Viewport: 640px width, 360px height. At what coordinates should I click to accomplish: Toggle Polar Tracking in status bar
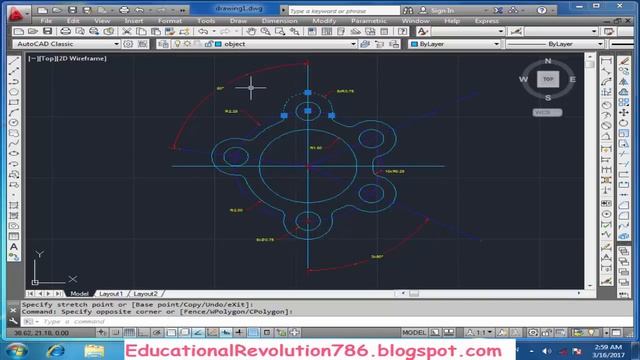[x=157, y=333]
